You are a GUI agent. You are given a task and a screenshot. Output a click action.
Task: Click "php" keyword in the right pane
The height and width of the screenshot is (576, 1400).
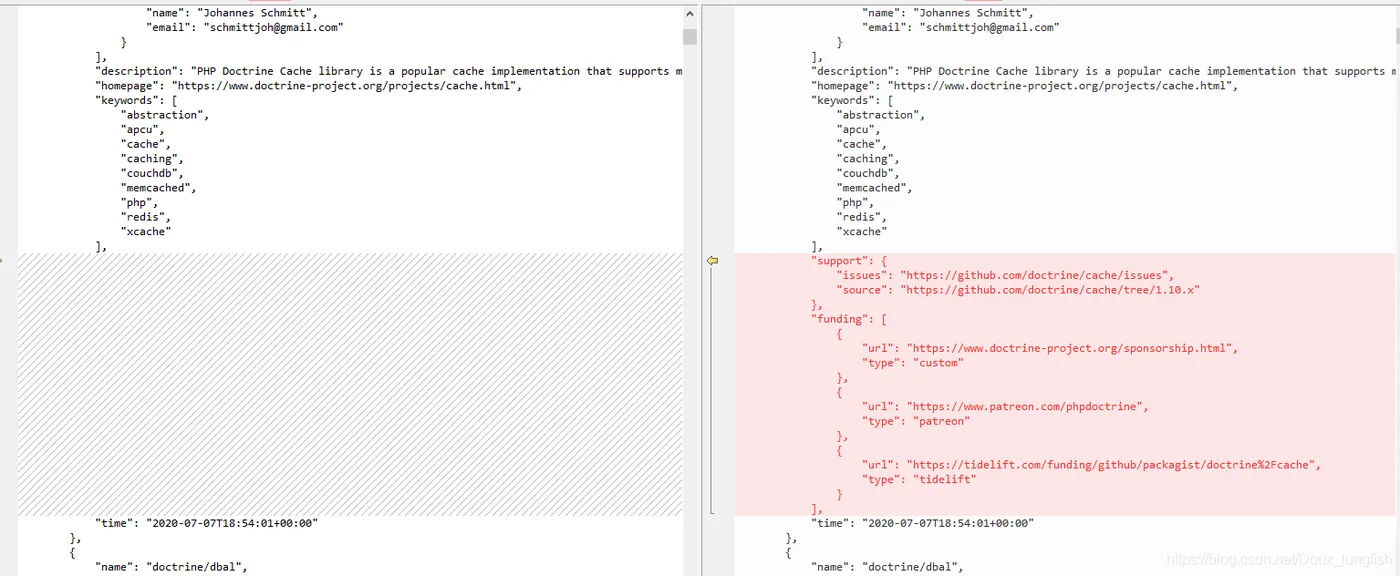click(x=857, y=202)
